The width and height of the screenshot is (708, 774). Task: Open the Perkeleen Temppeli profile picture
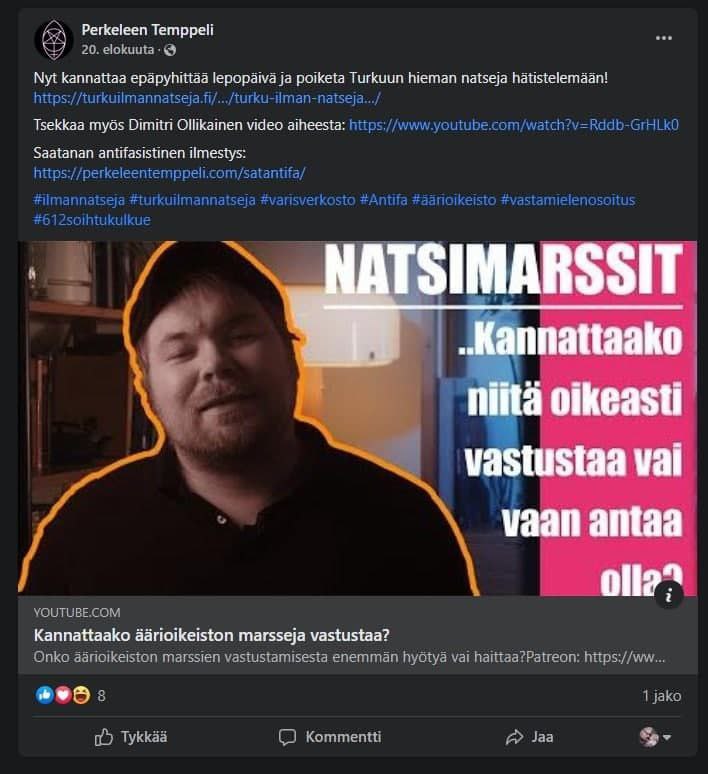coord(53,40)
